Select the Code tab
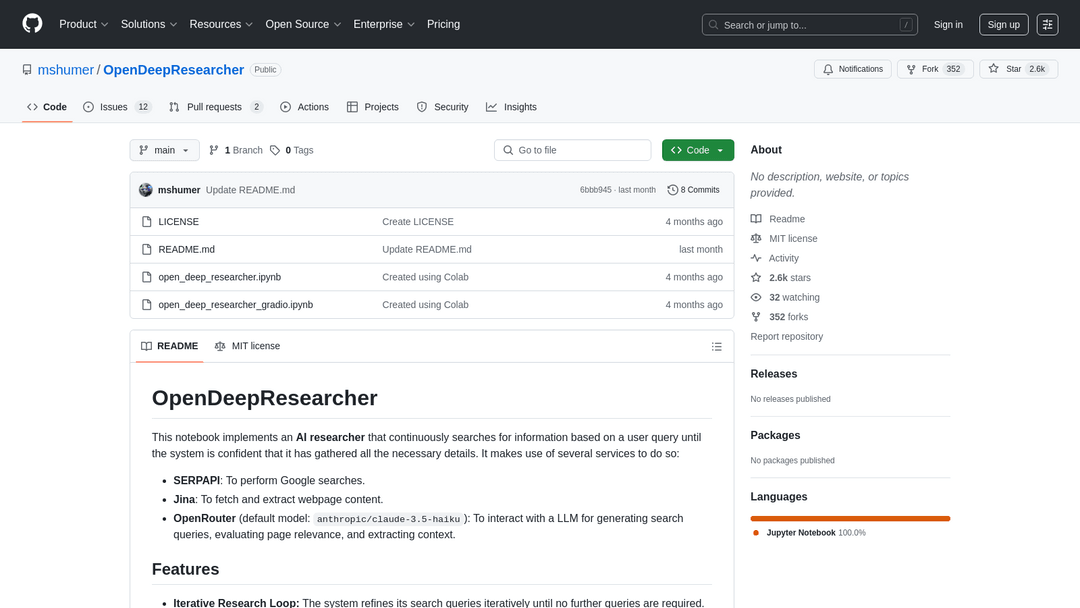1080x608 pixels. pos(47,107)
